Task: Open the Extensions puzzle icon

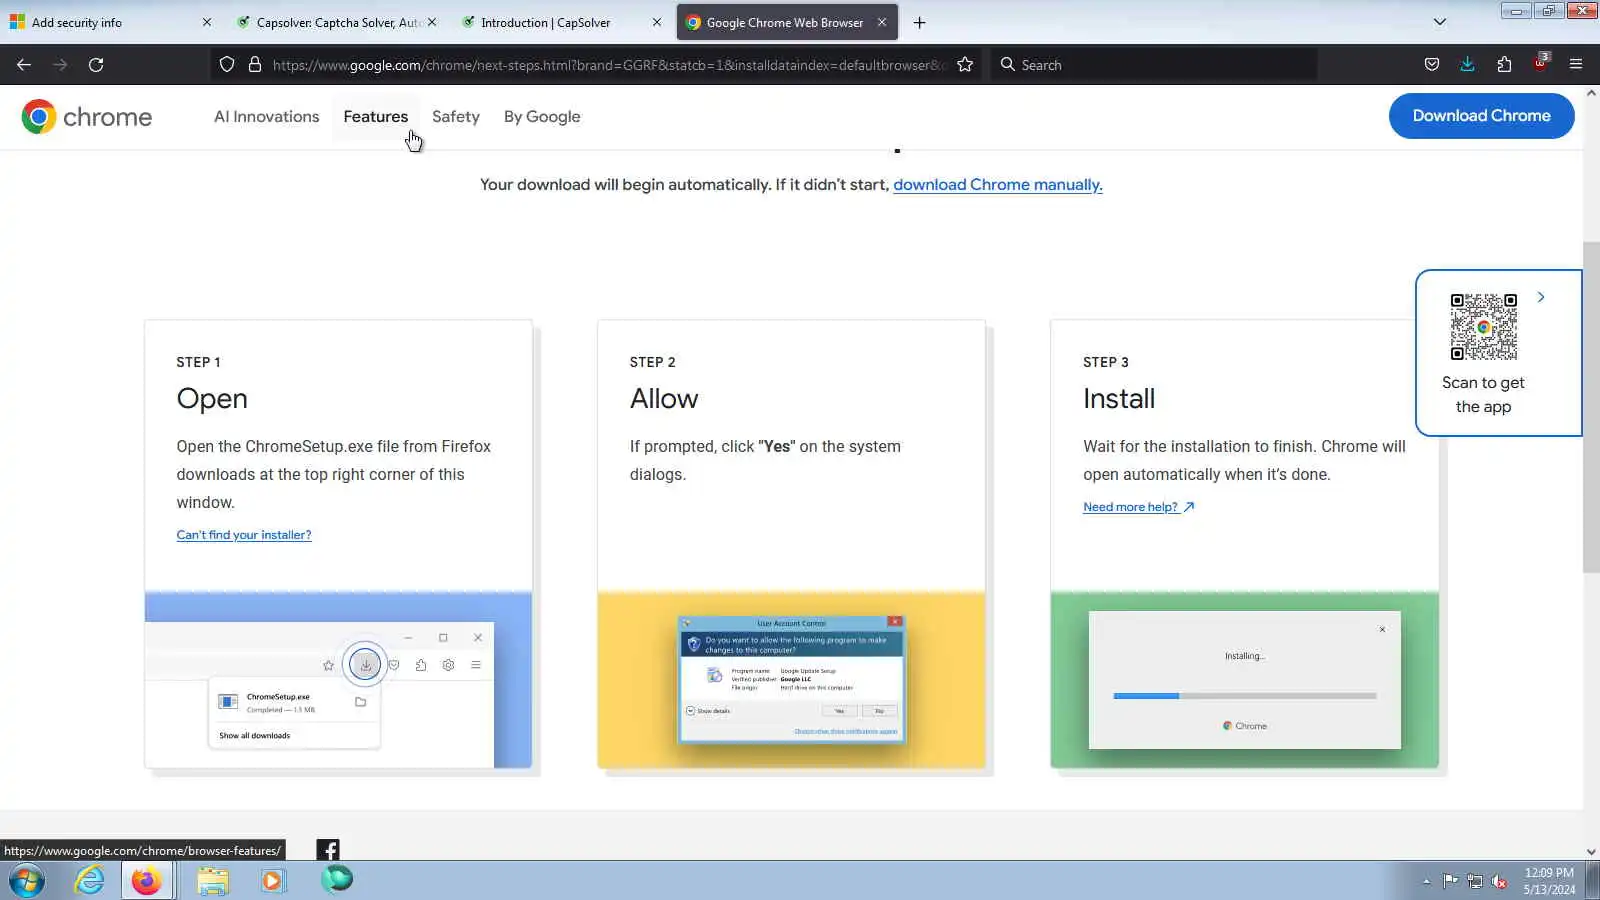Action: coord(1504,65)
